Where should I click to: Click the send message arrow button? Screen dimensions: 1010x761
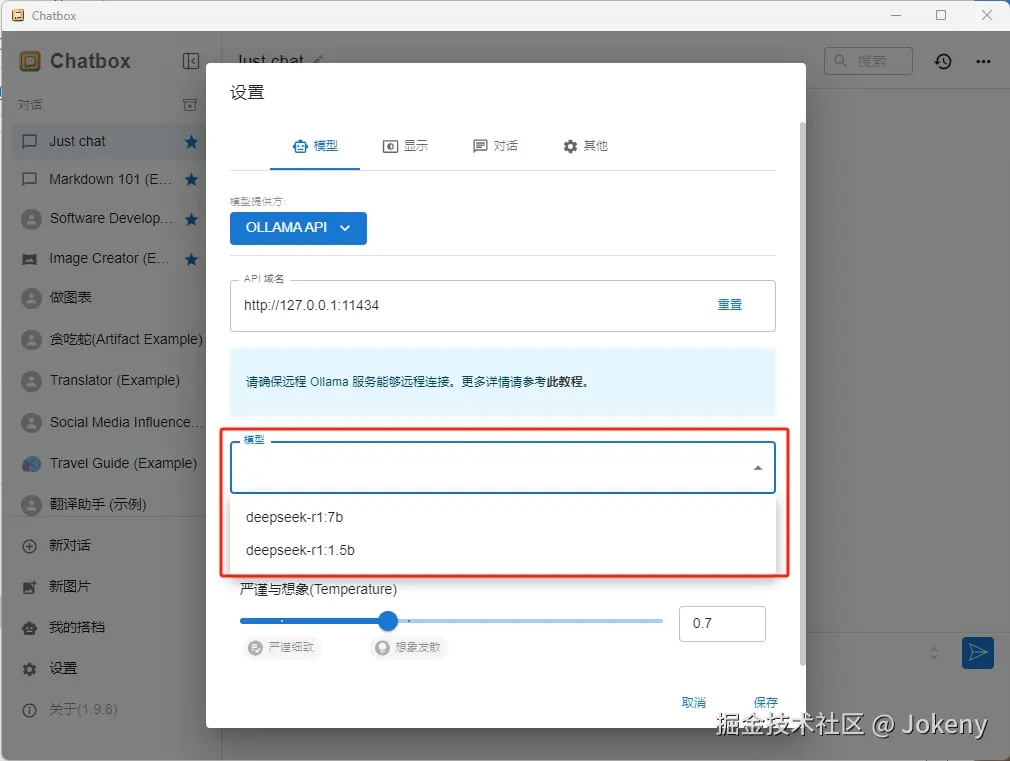tap(977, 653)
